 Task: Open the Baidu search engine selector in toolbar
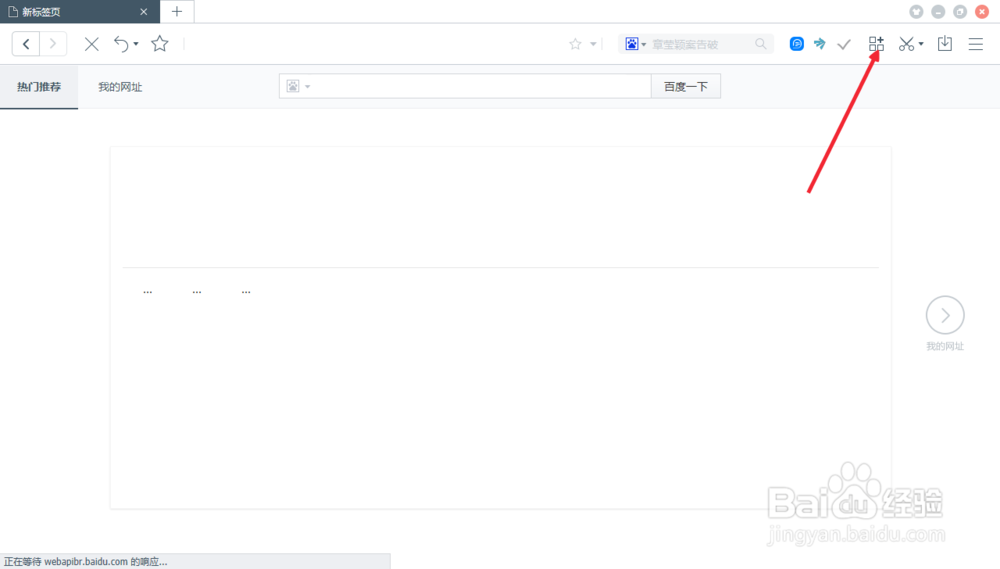[x=635, y=44]
